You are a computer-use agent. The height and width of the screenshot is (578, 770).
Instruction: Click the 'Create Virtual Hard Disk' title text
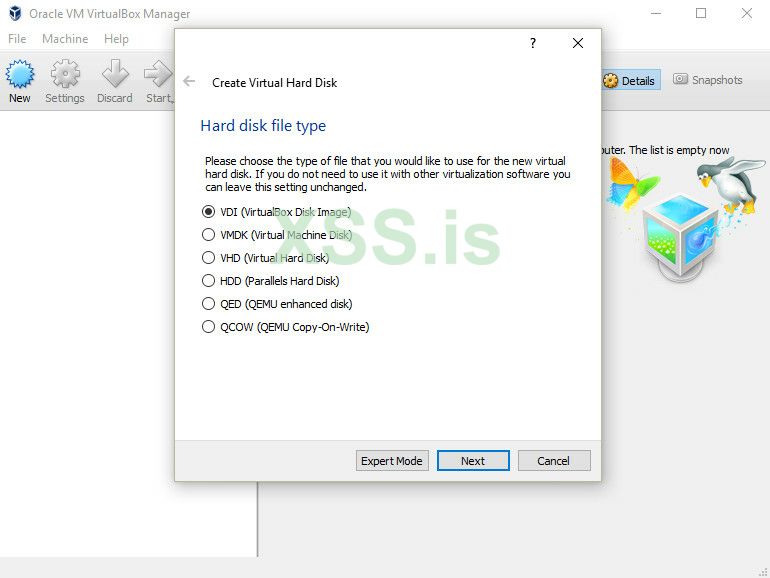tap(275, 83)
